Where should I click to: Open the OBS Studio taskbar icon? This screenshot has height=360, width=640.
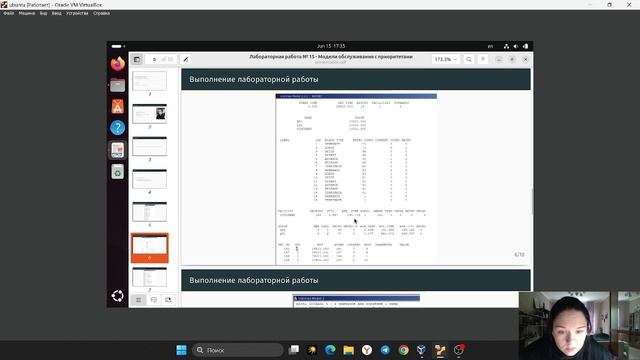tap(459, 350)
